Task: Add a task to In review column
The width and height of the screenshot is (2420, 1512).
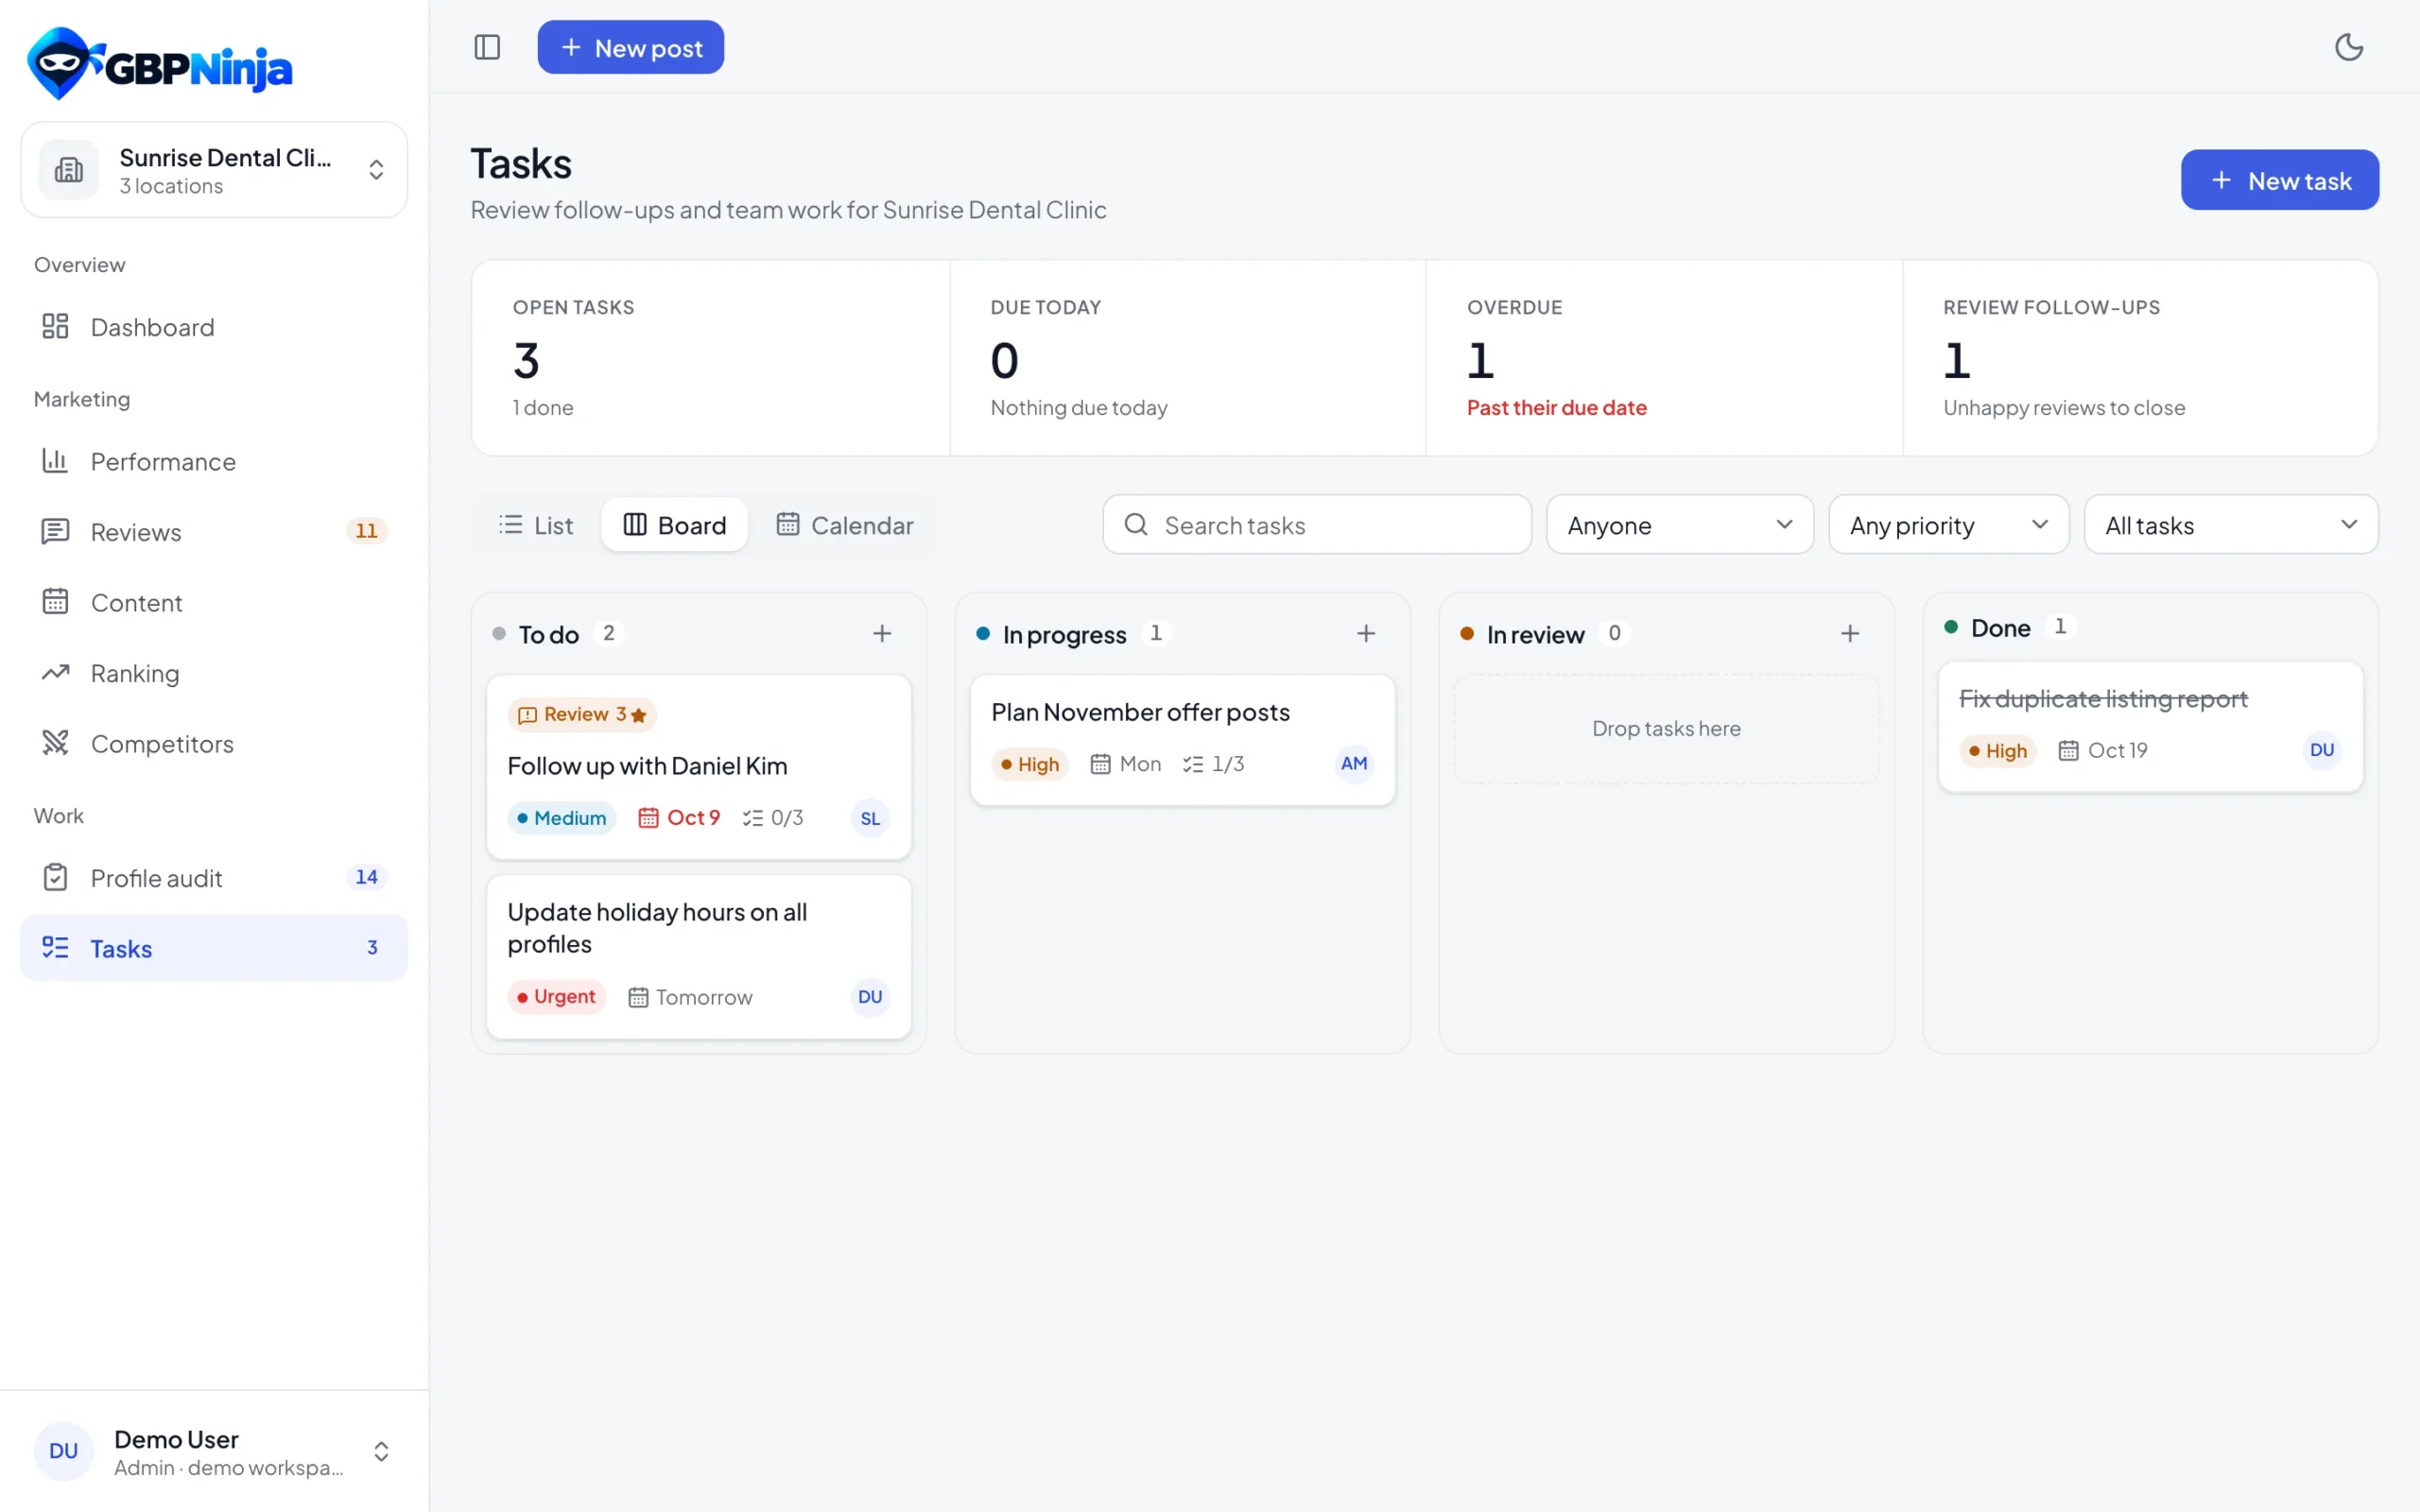Action: (1850, 634)
